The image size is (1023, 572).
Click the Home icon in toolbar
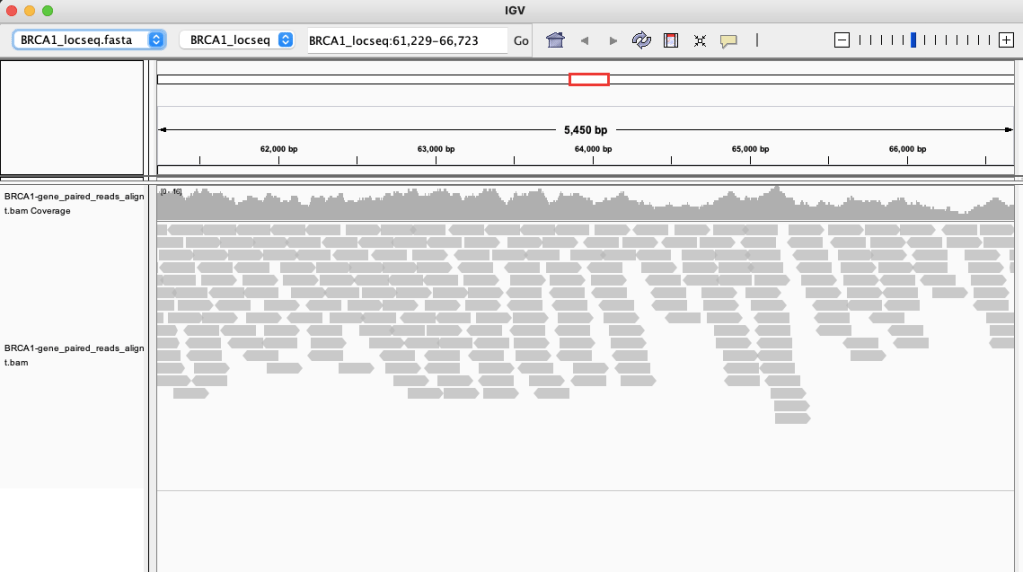(x=555, y=40)
